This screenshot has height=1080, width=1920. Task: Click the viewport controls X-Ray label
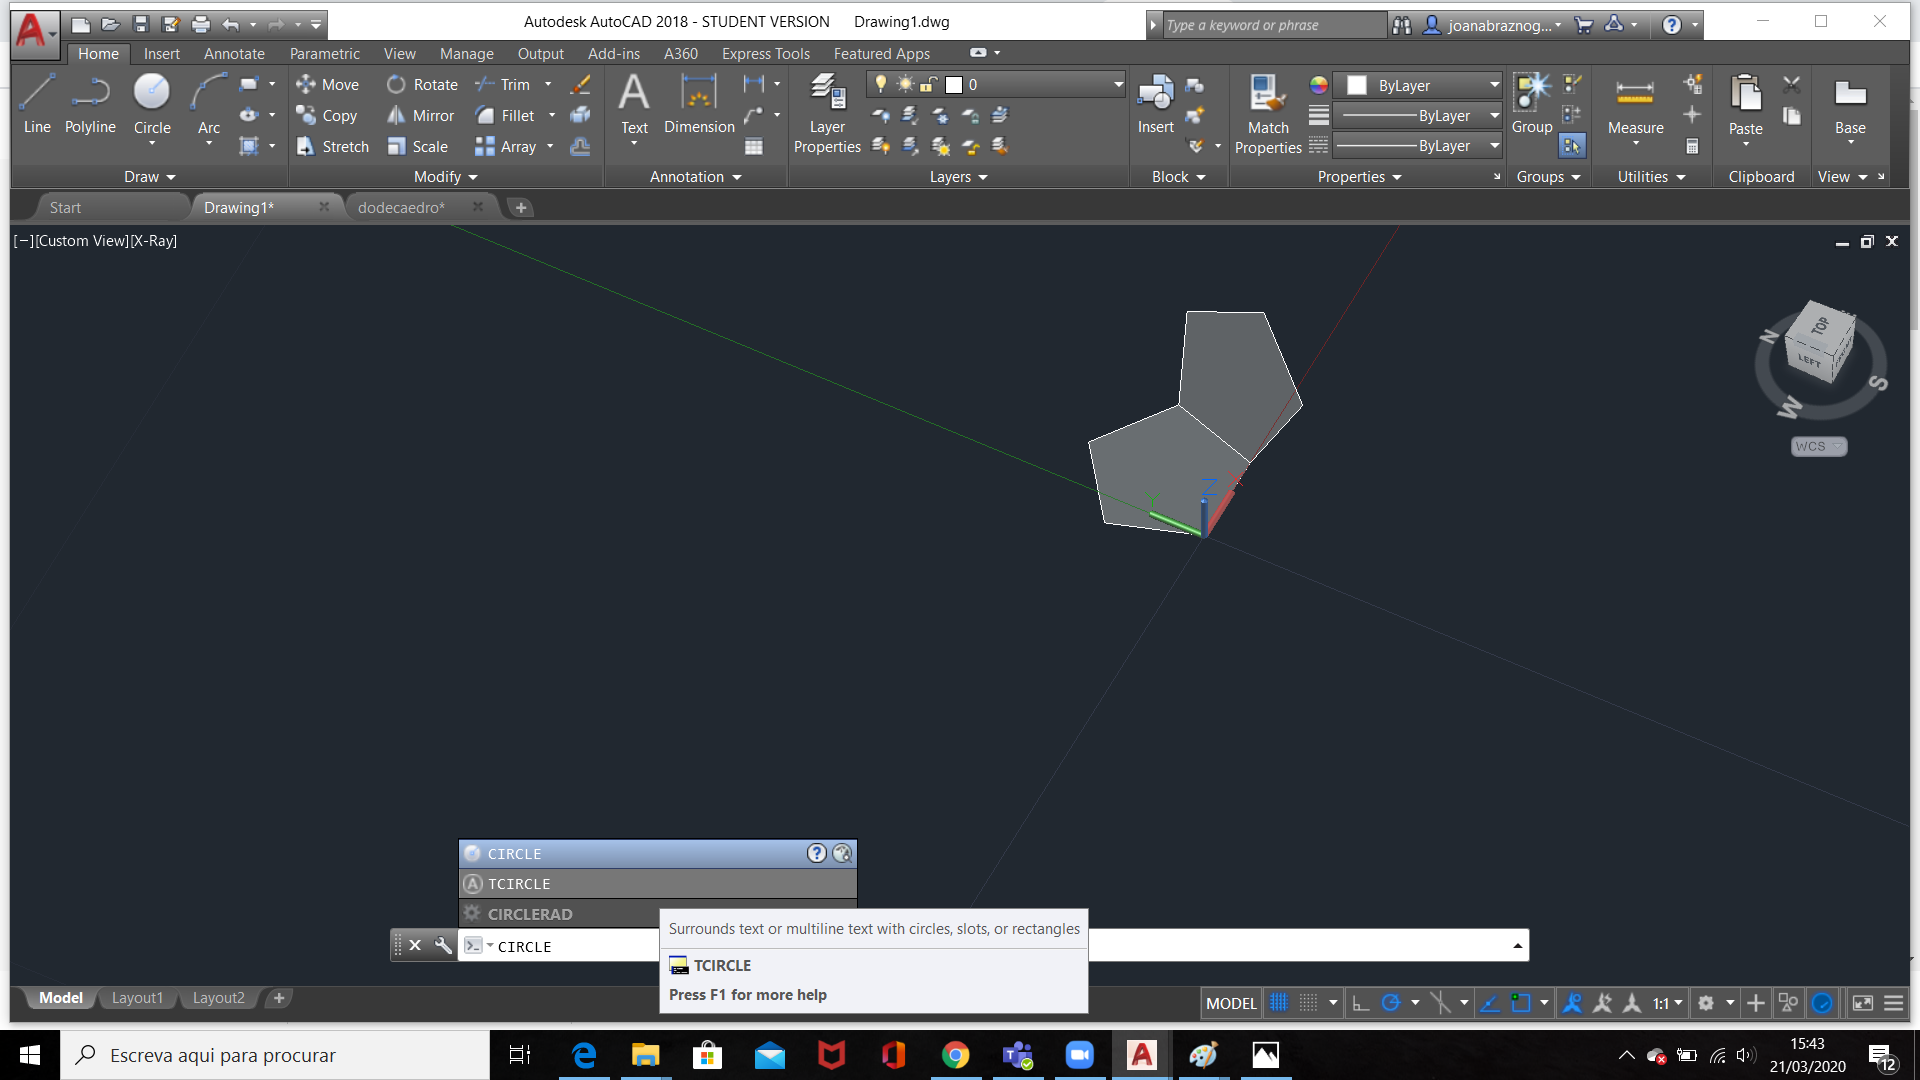[x=154, y=240]
